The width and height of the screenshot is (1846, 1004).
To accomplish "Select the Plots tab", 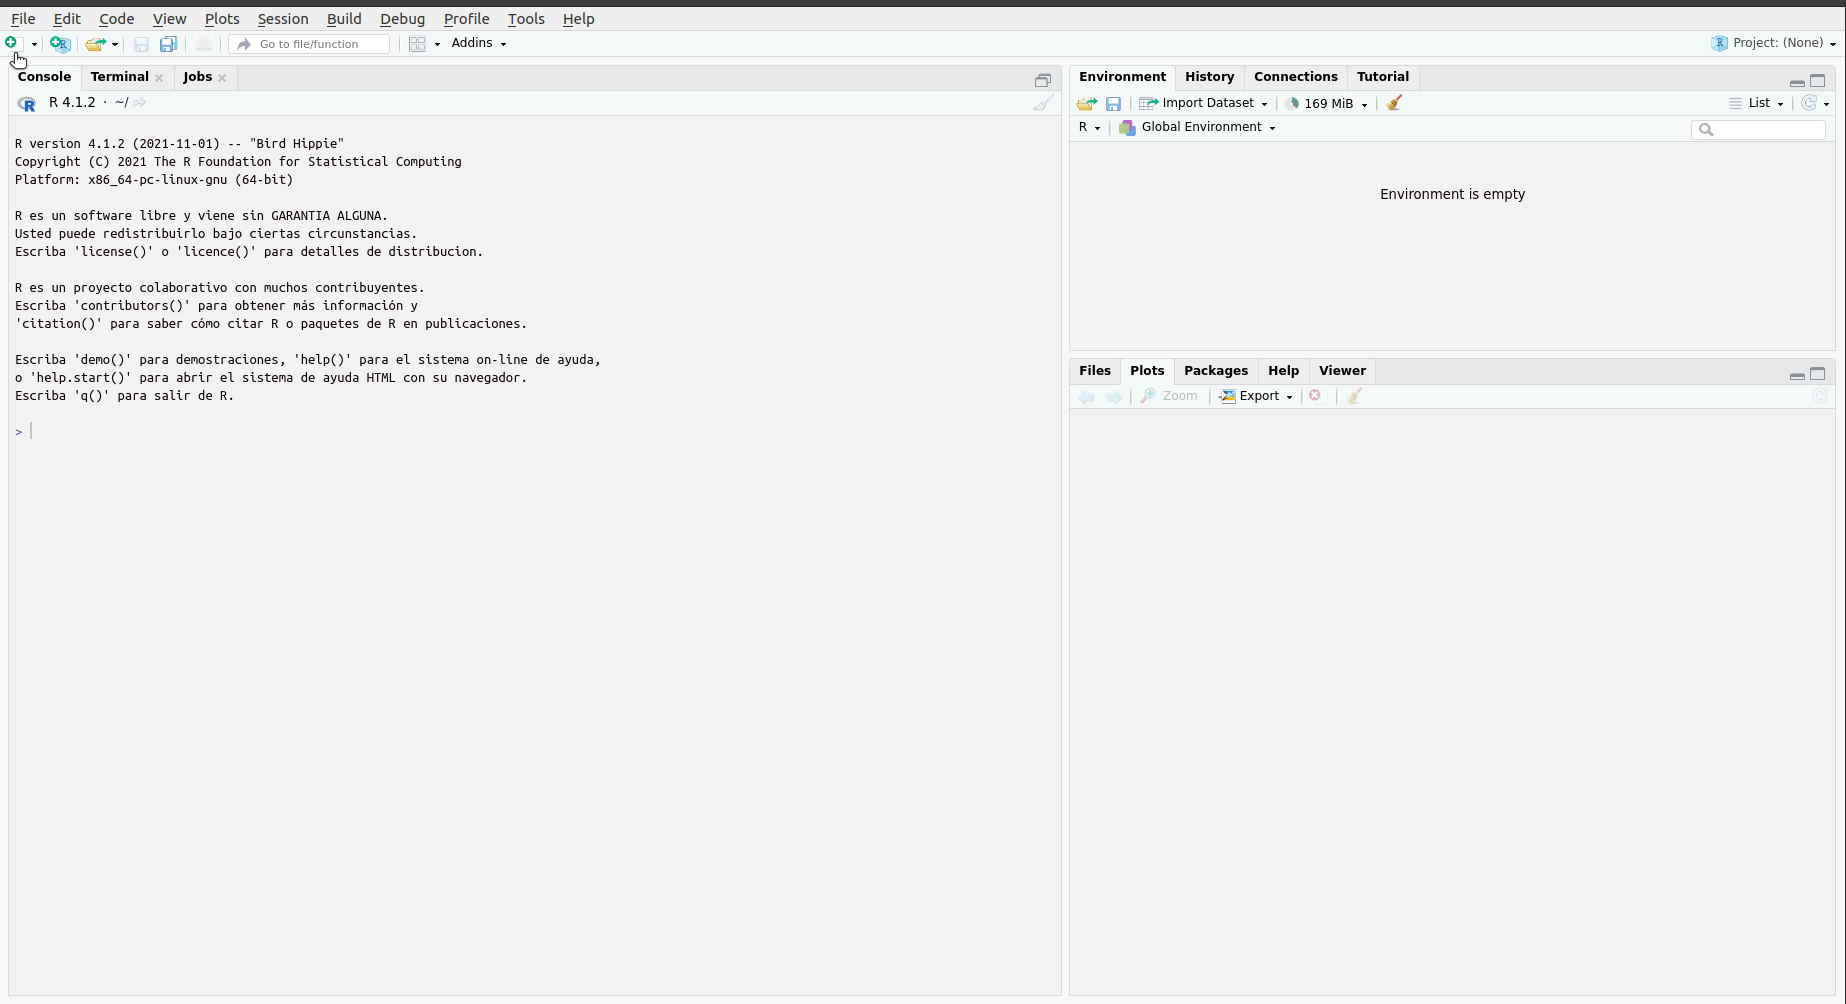I will tap(1147, 371).
